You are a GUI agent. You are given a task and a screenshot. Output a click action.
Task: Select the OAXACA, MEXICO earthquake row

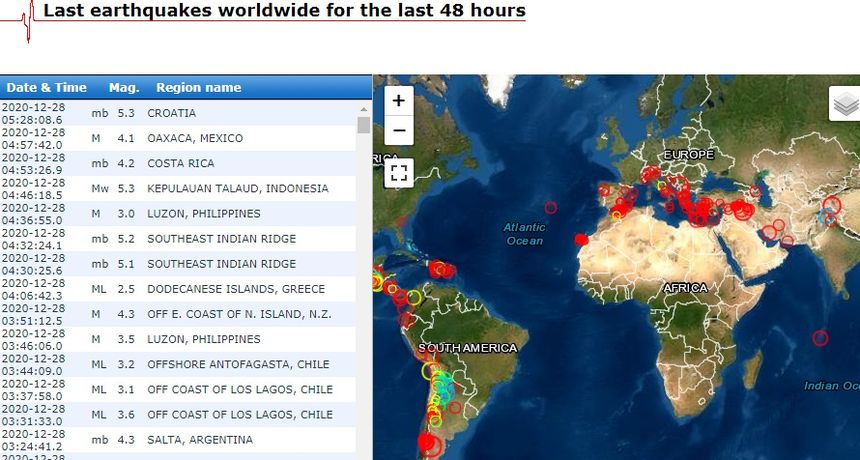194,138
